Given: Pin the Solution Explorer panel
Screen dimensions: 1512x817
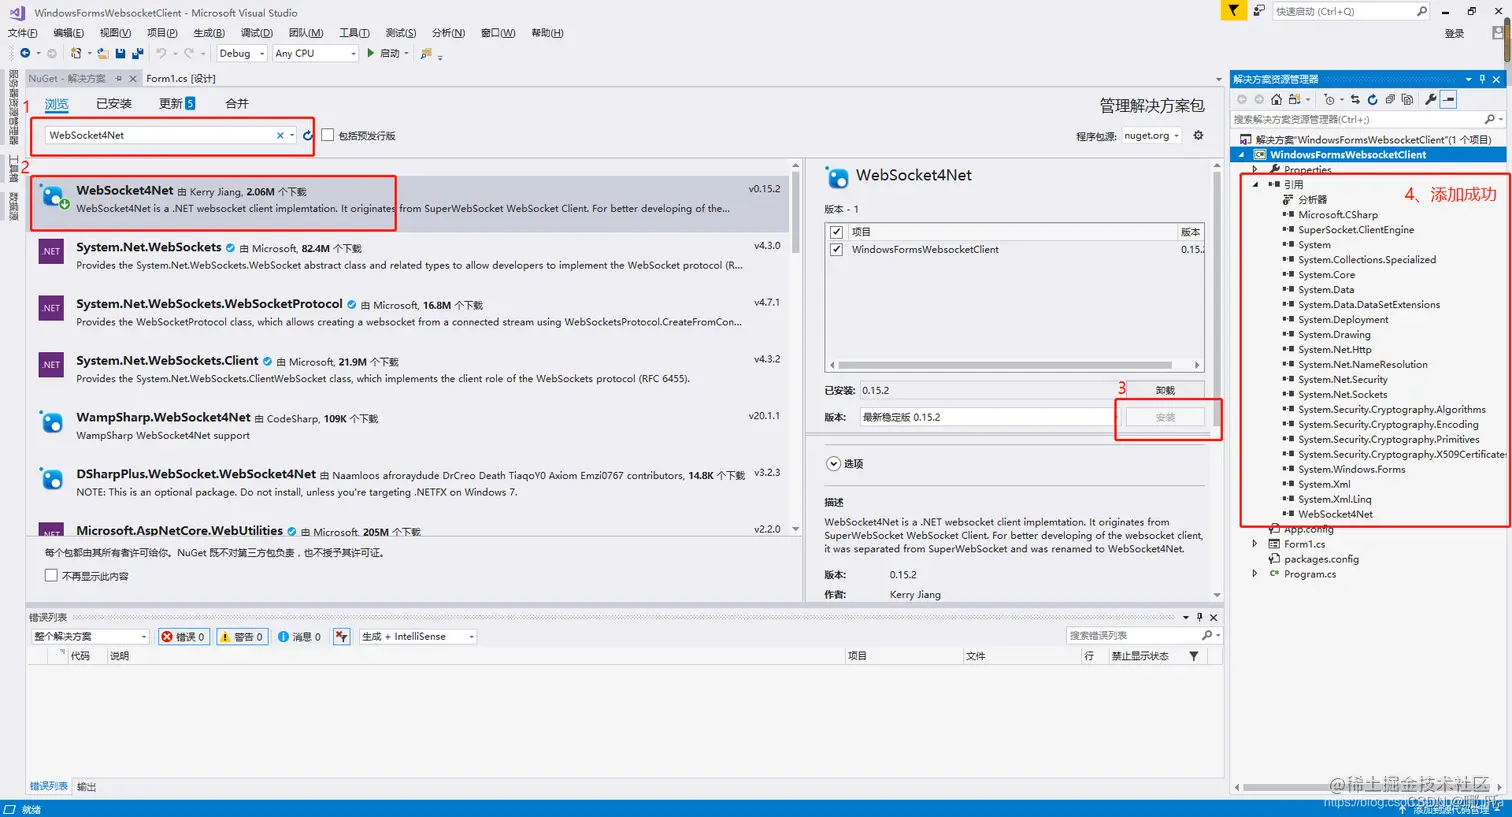Looking at the screenshot, I should coord(1482,79).
